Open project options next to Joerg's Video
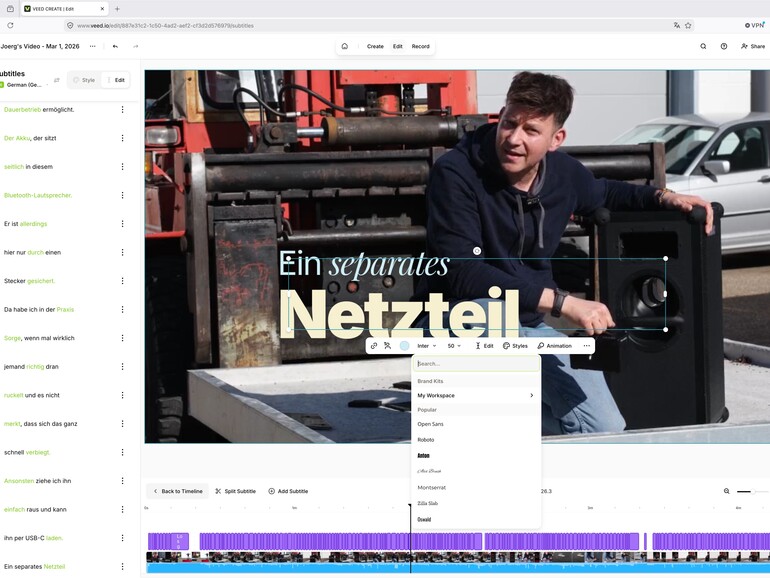770x578 pixels. pyautogui.click(x=92, y=46)
